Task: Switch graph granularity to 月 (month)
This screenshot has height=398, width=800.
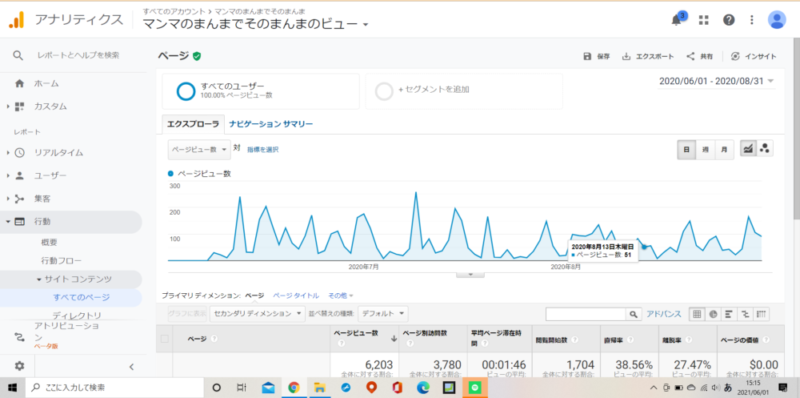Action: pos(724,150)
